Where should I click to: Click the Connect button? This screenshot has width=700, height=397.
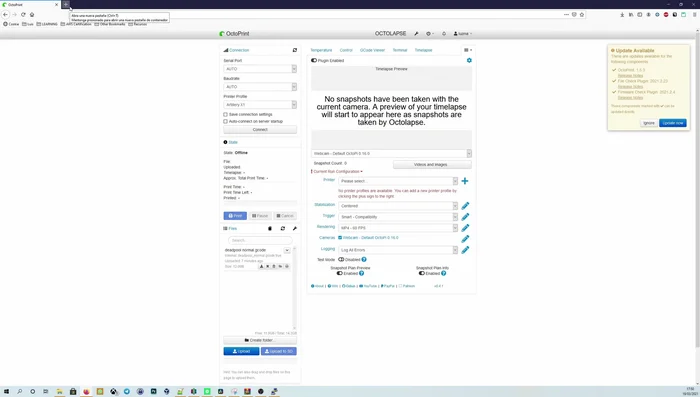[260, 130]
